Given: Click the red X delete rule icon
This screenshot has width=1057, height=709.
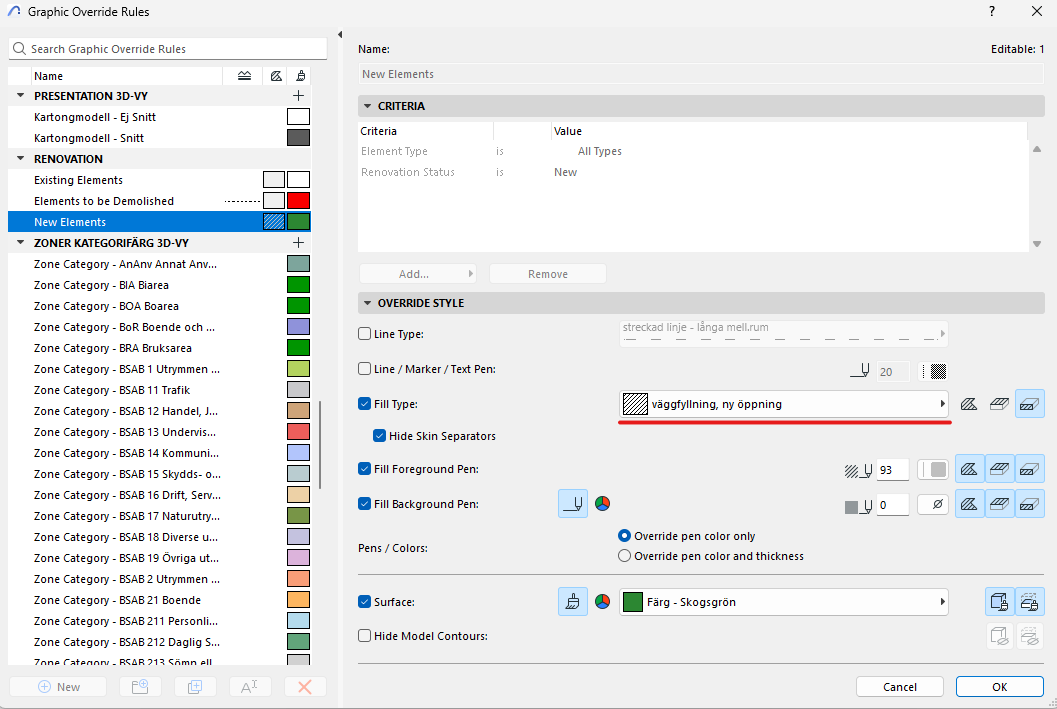Looking at the screenshot, I should pos(305,687).
